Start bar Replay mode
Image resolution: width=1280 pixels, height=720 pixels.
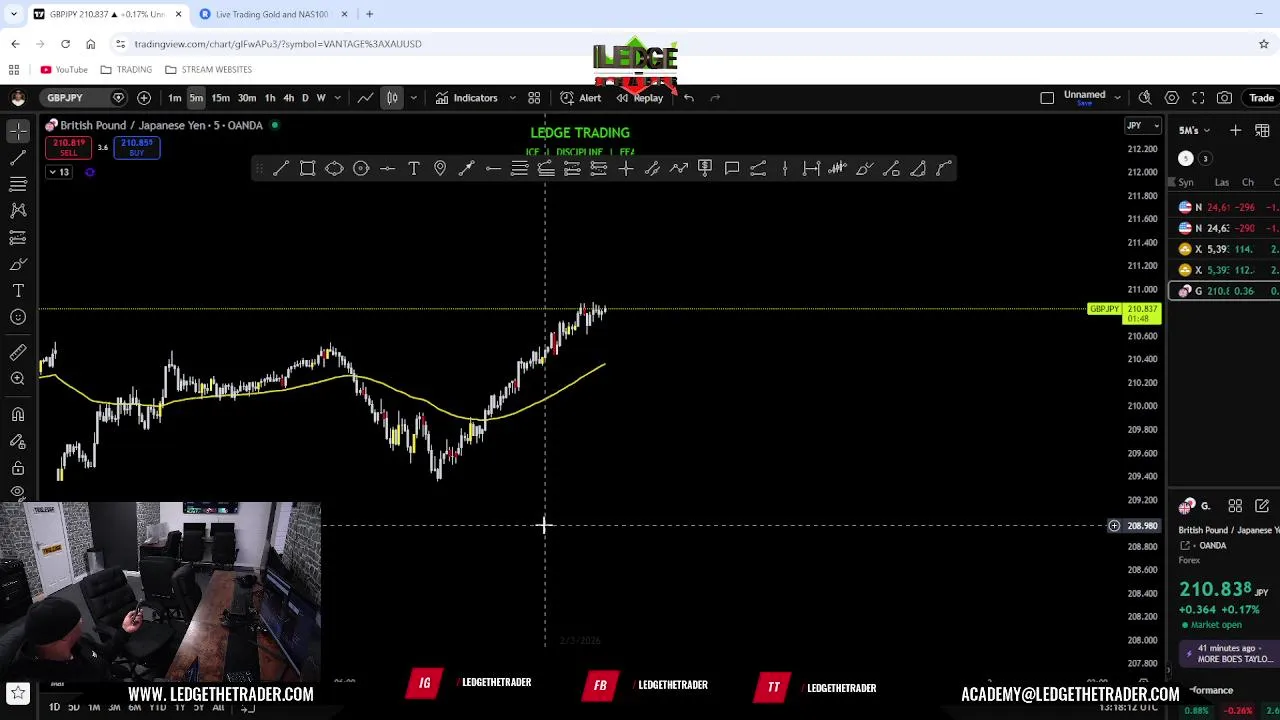click(640, 98)
